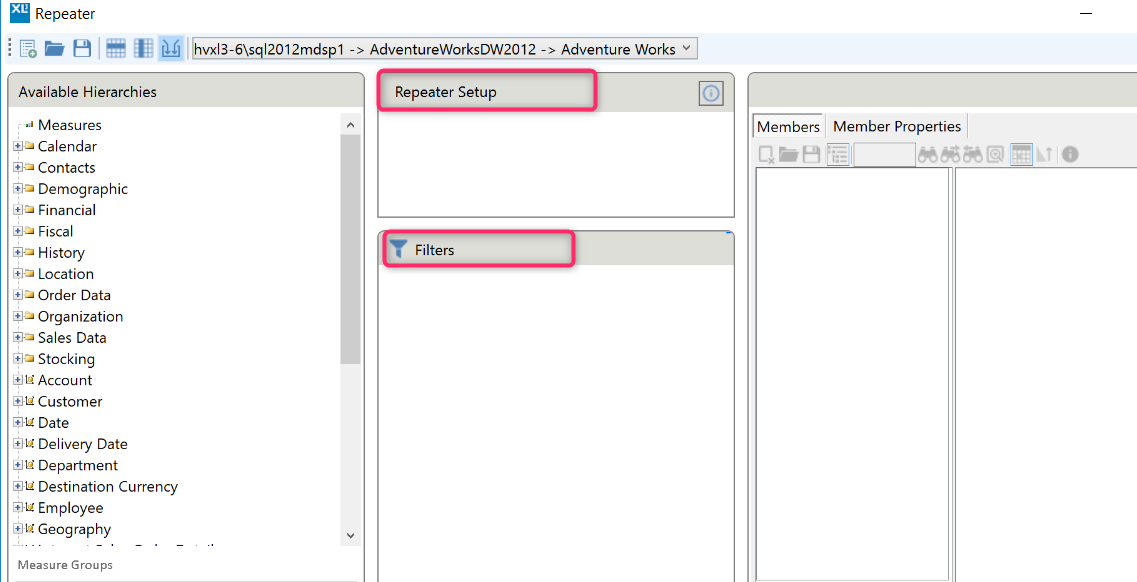Screen dimensions: 1137x582
Task: Select the Geography hierarchy item
Action: click(x=74, y=529)
